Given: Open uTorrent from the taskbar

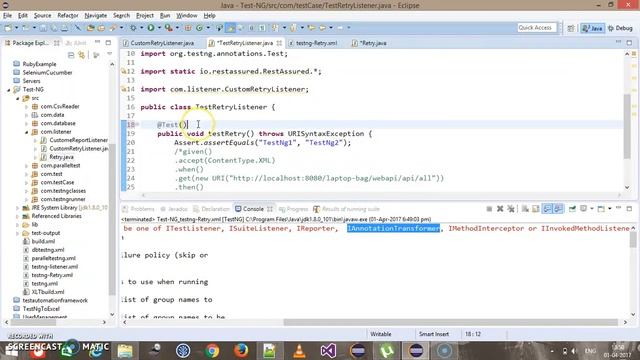Looking at the screenshot, I should 387,351.
